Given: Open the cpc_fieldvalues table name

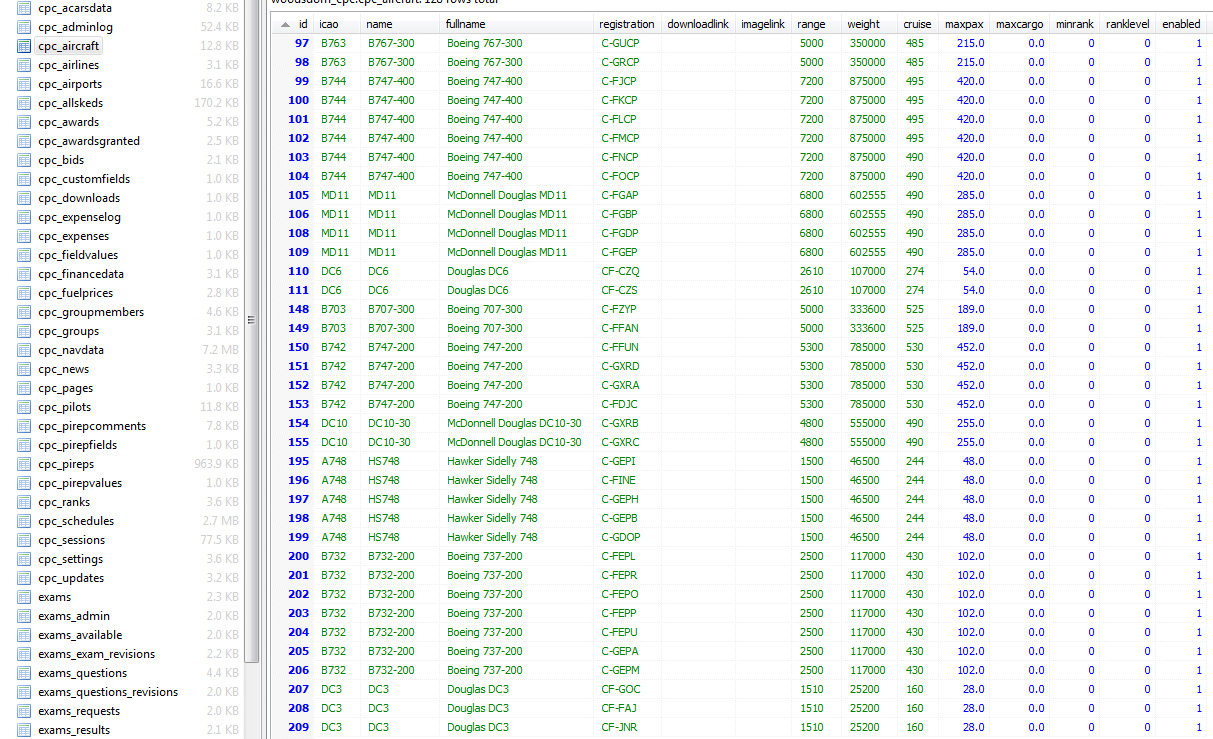Looking at the screenshot, I should coord(78,255).
